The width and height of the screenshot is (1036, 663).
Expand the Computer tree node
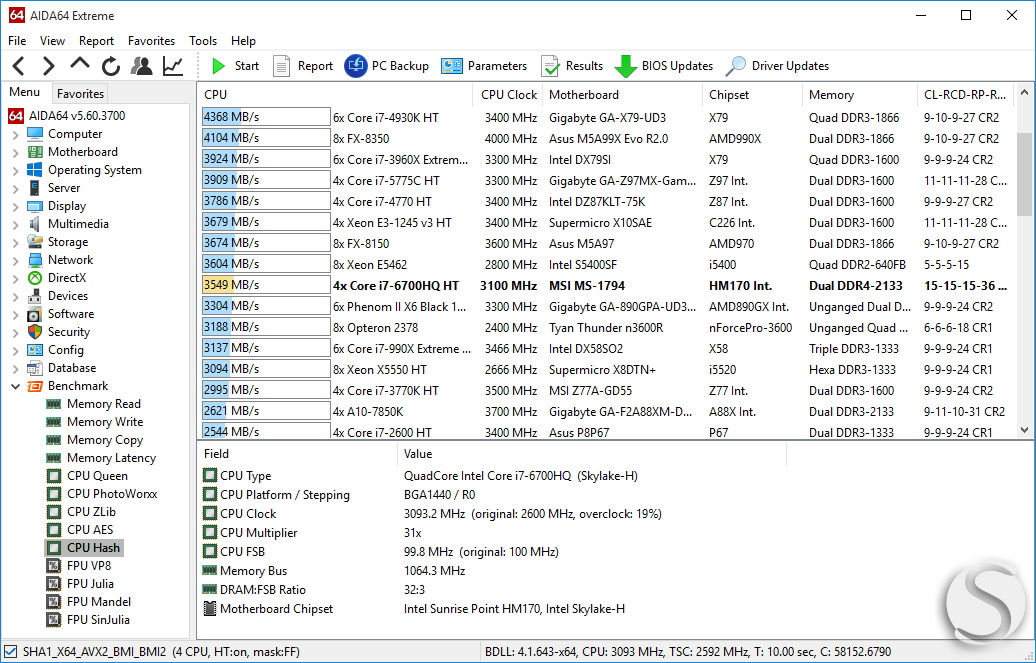coord(16,134)
